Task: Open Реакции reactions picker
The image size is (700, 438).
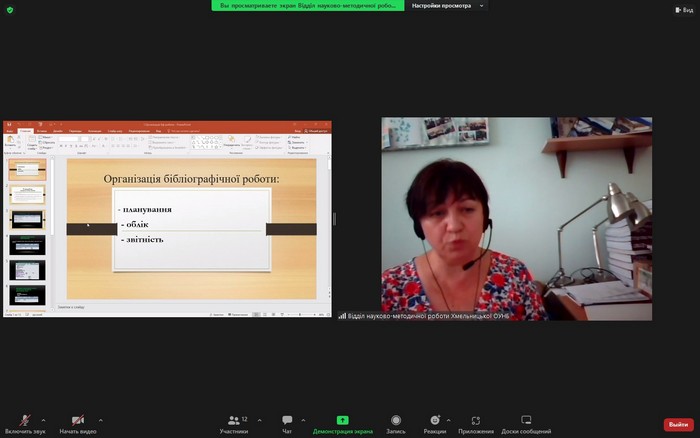Action: (x=435, y=420)
